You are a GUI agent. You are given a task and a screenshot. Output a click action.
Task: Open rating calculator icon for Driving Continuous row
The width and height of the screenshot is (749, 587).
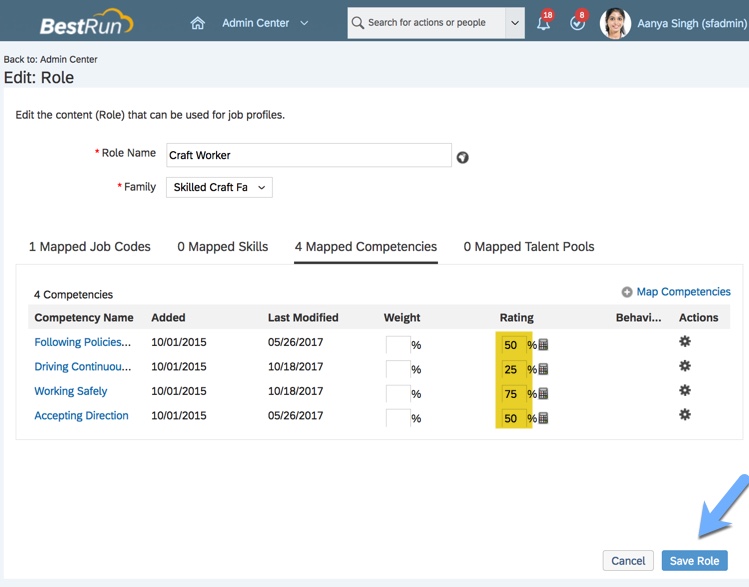point(543,369)
